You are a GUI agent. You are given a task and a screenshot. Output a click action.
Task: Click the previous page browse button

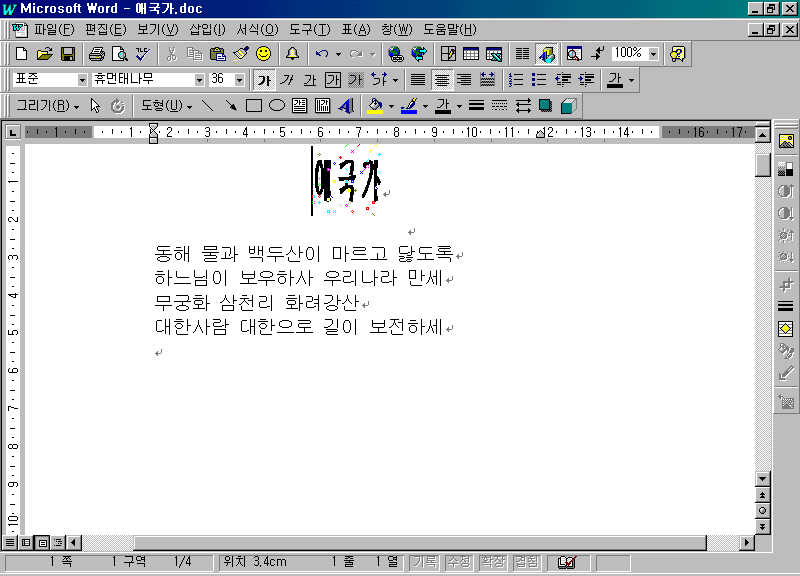[762, 495]
